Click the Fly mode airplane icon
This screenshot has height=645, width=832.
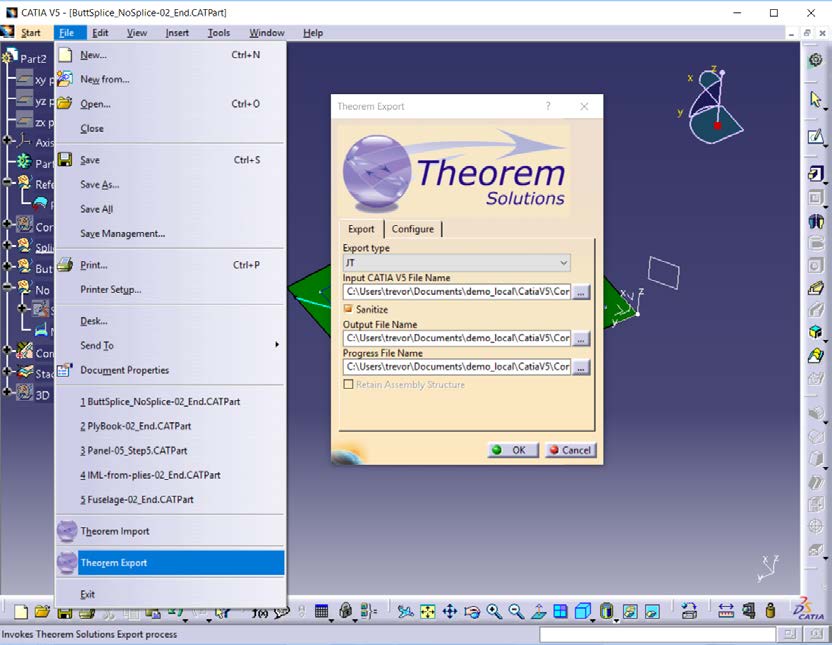click(405, 612)
